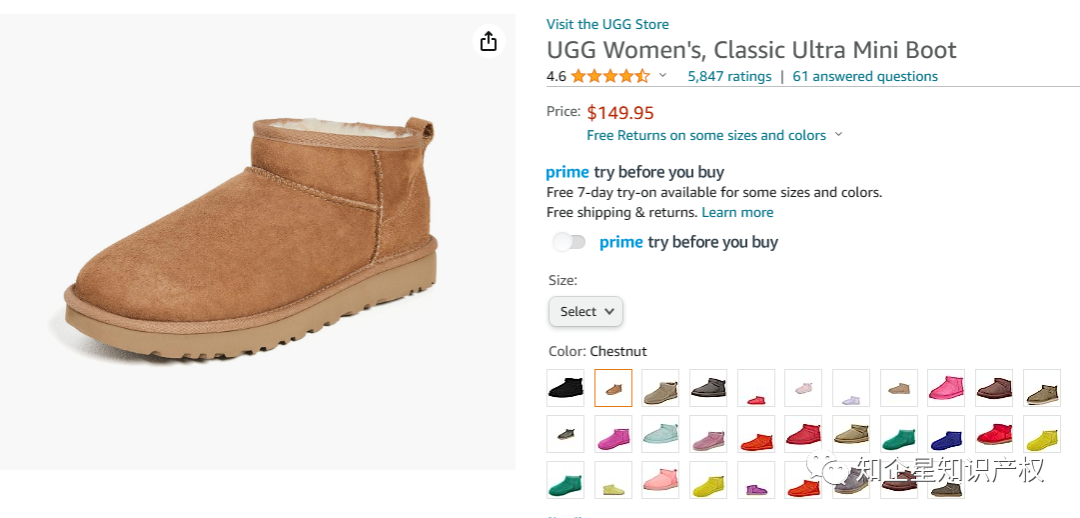Open the 5,847 ratings link

pos(729,76)
